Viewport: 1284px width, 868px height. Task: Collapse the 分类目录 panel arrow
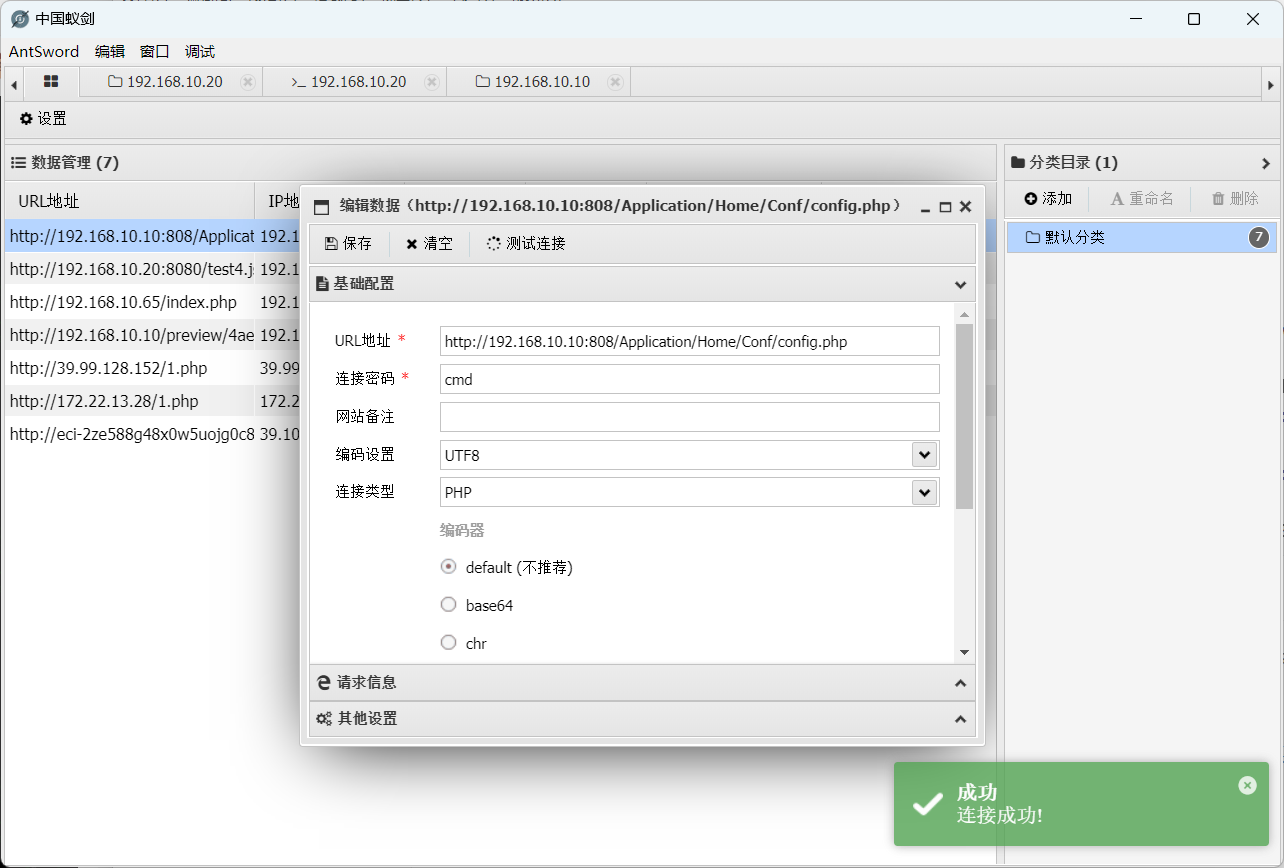(1266, 163)
